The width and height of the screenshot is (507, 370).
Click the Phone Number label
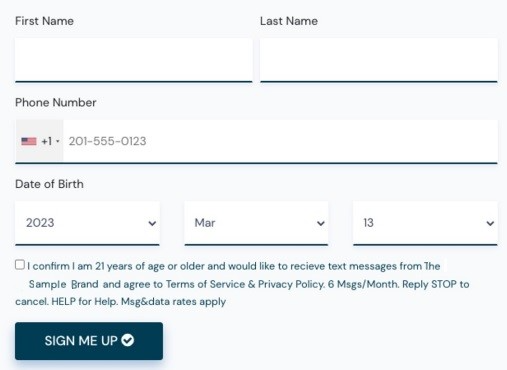pyautogui.click(x=56, y=102)
